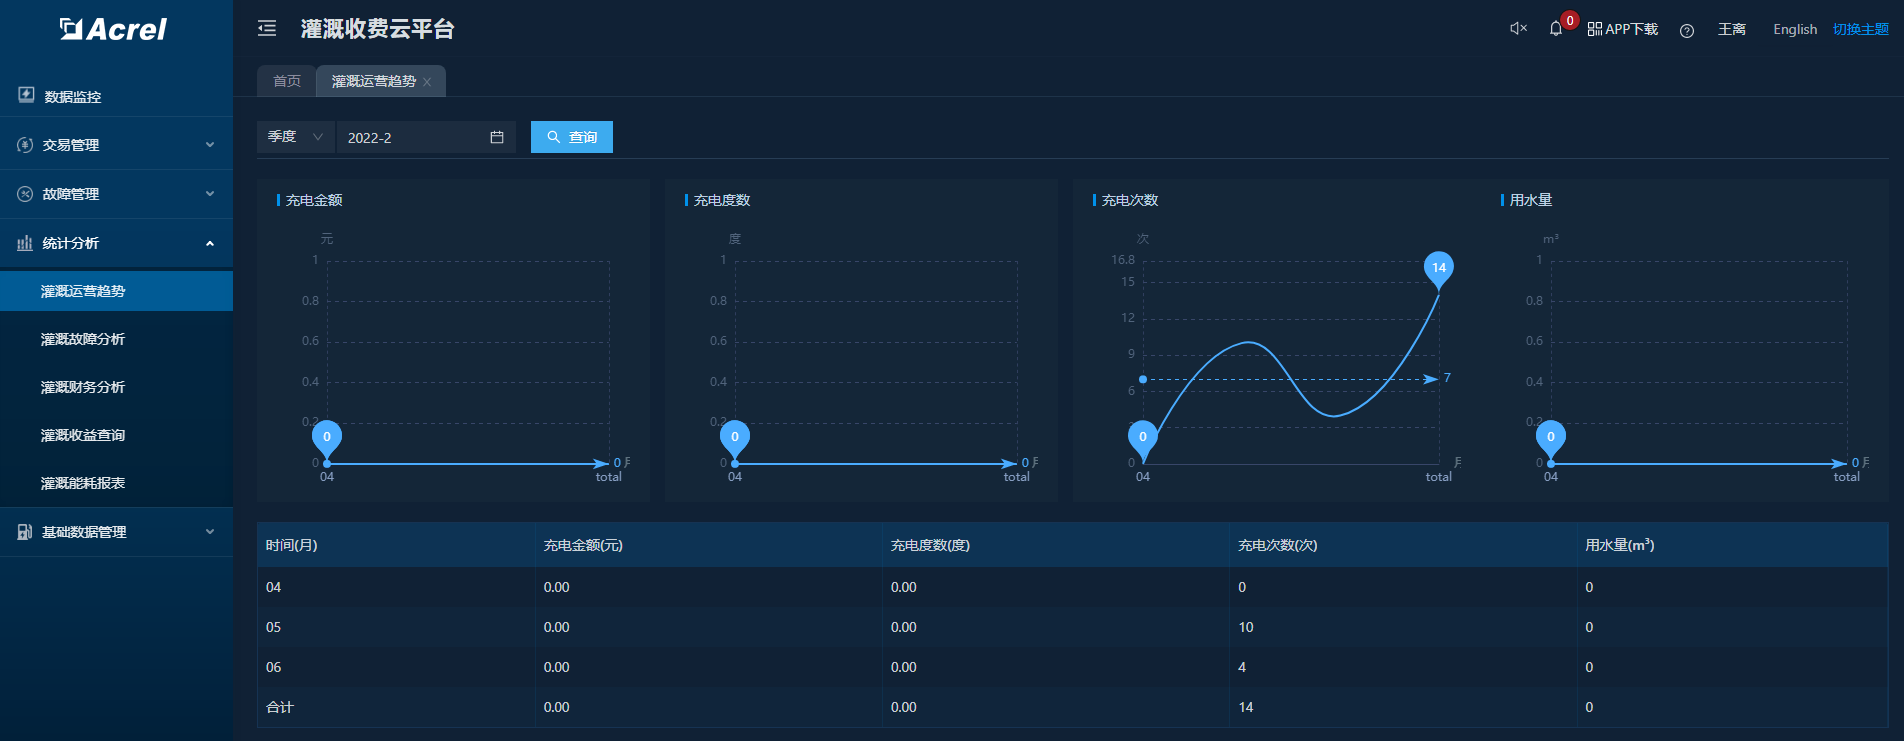Mute sound using the speaker icon
The image size is (1904, 741).
pos(1518,29)
